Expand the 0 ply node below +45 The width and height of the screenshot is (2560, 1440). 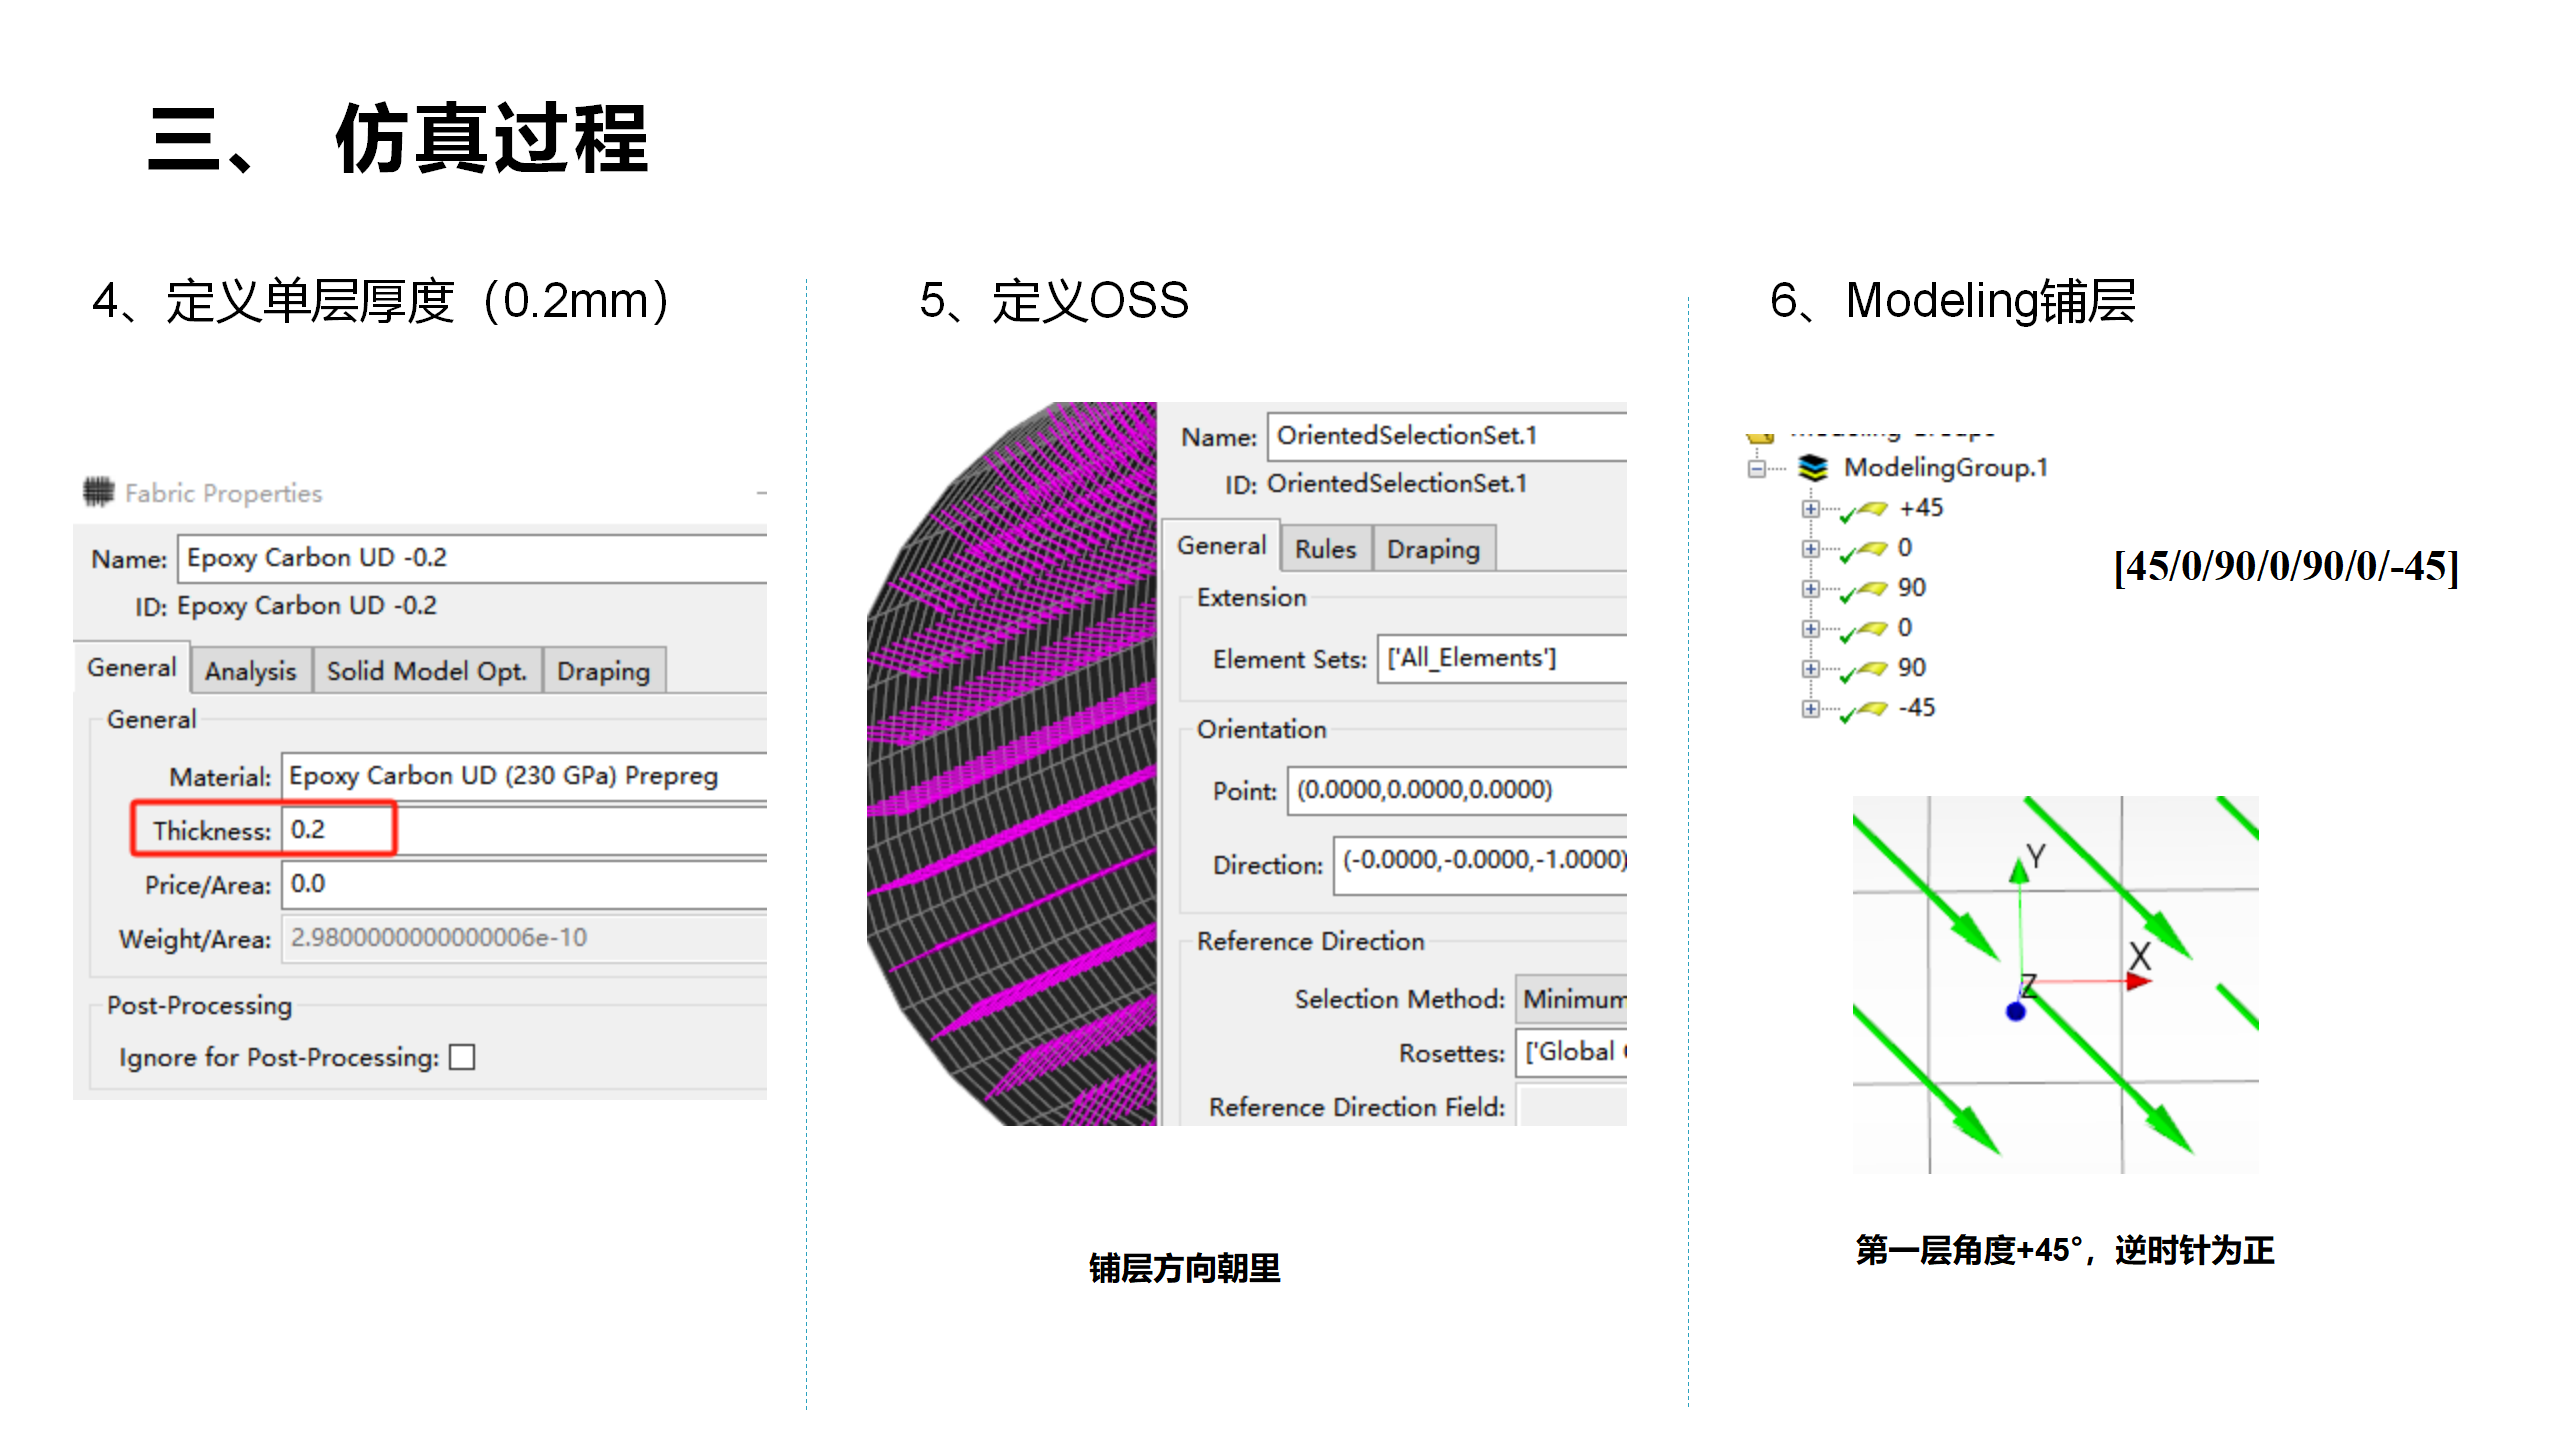point(1810,549)
